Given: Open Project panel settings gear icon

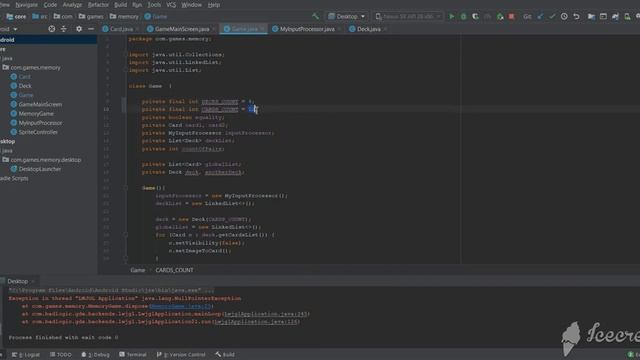Looking at the screenshot, I should [79, 29].
